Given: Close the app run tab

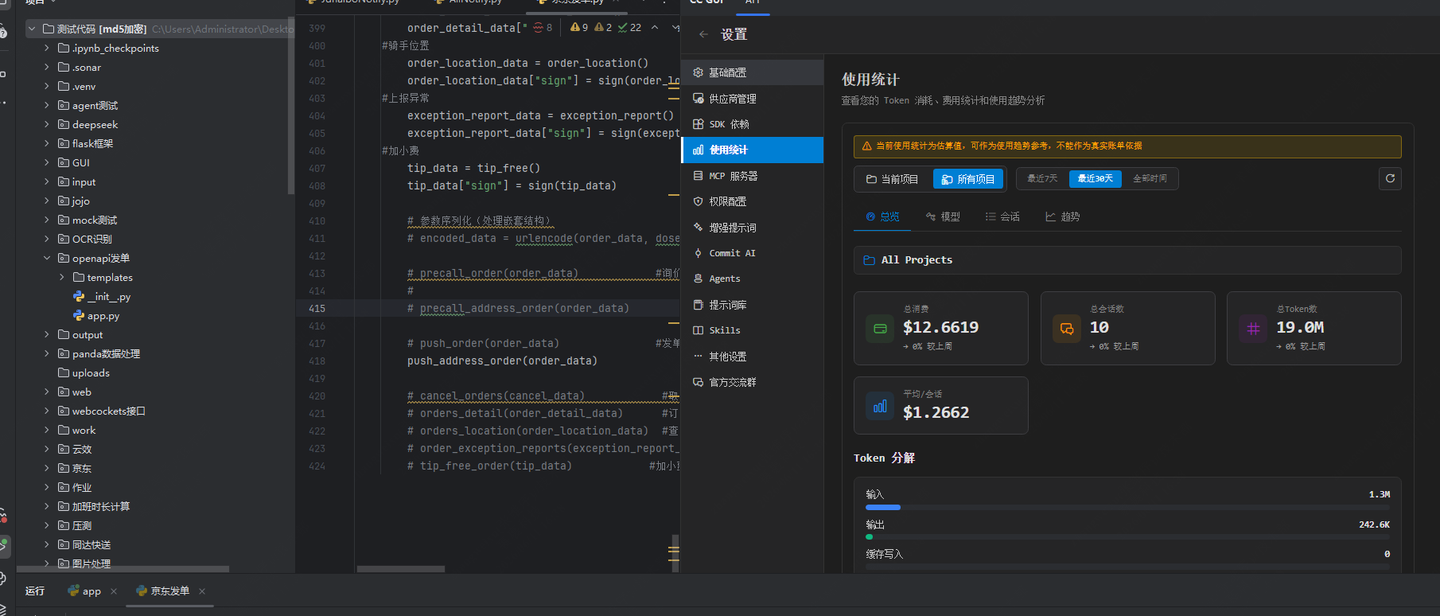Looking at the screenshot, I should pos(114,591).
